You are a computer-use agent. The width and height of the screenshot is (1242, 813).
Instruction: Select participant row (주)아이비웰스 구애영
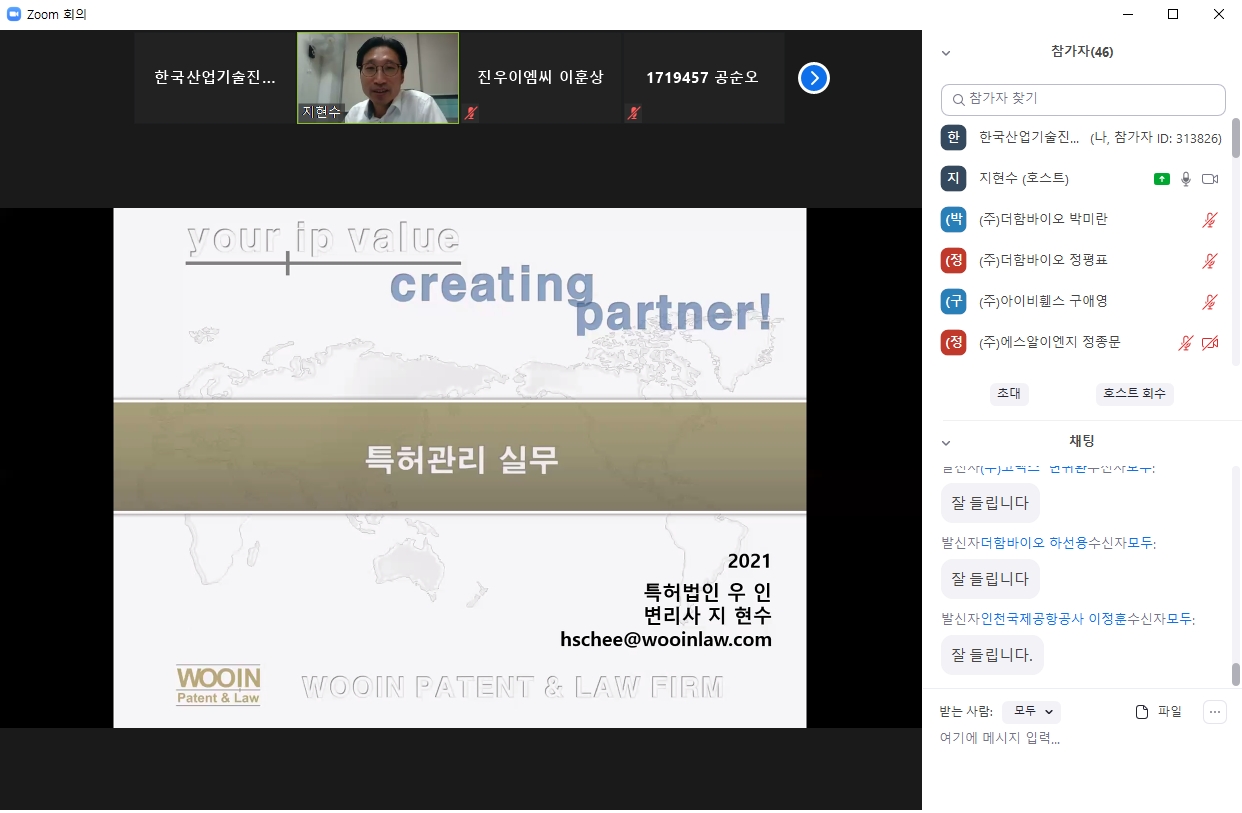1083,302
